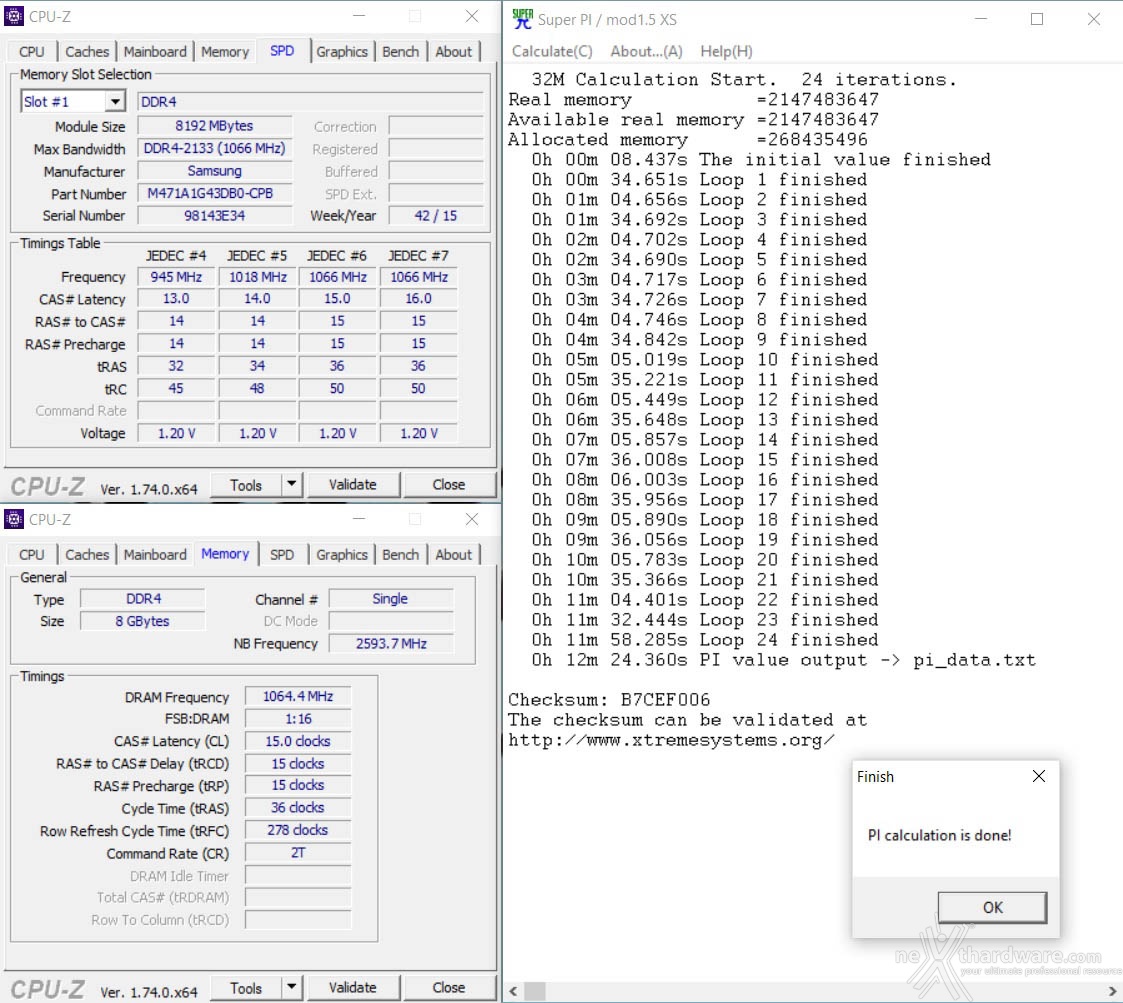The image size is (1123, 1003).
Task: Click Validate in the top CPU-Z window
Action: pos(352,484)
